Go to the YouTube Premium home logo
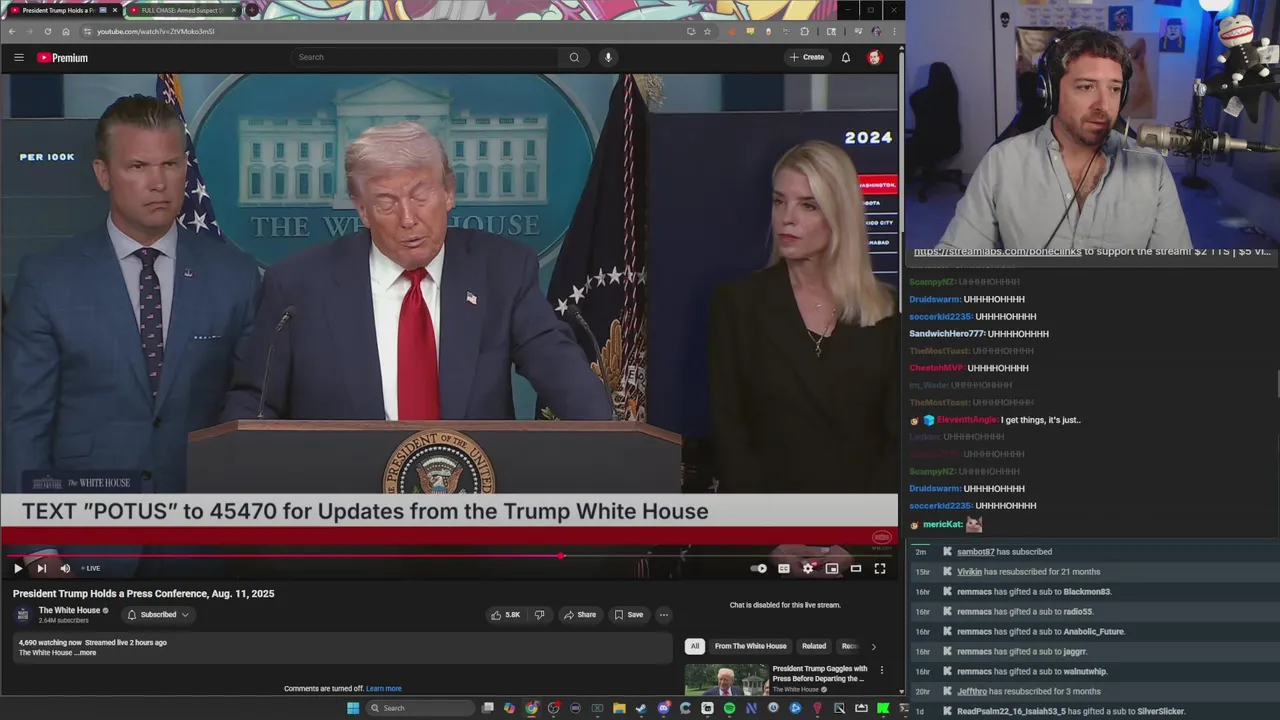This screenshot has height=720, width=1280. 63,58
